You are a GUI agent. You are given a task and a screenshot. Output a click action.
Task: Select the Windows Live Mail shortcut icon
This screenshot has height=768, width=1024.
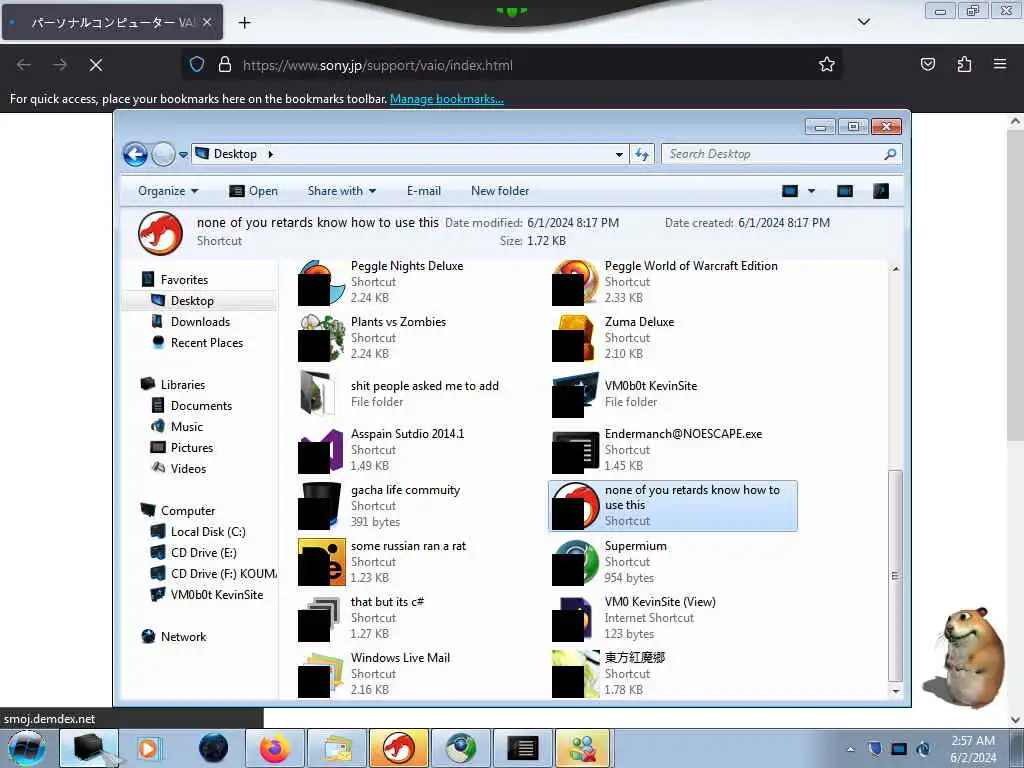321,674
